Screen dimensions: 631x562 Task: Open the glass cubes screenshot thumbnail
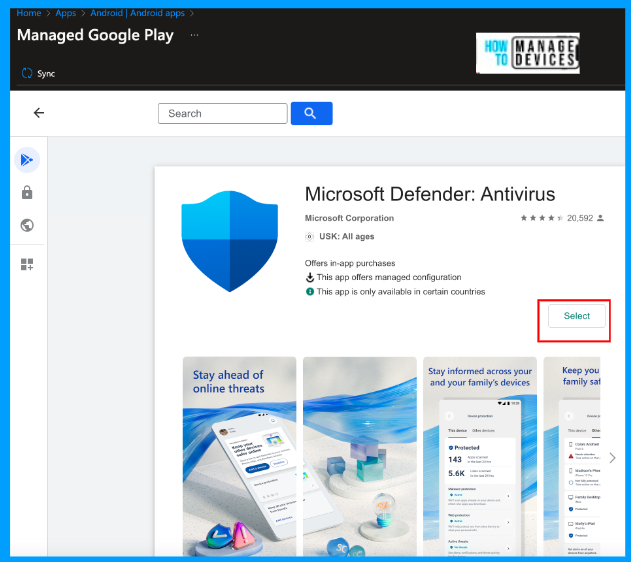(360, 456)
